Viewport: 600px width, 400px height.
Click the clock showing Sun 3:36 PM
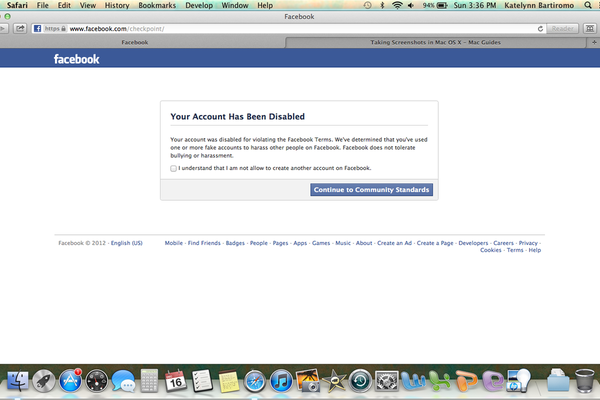(474, 5)
